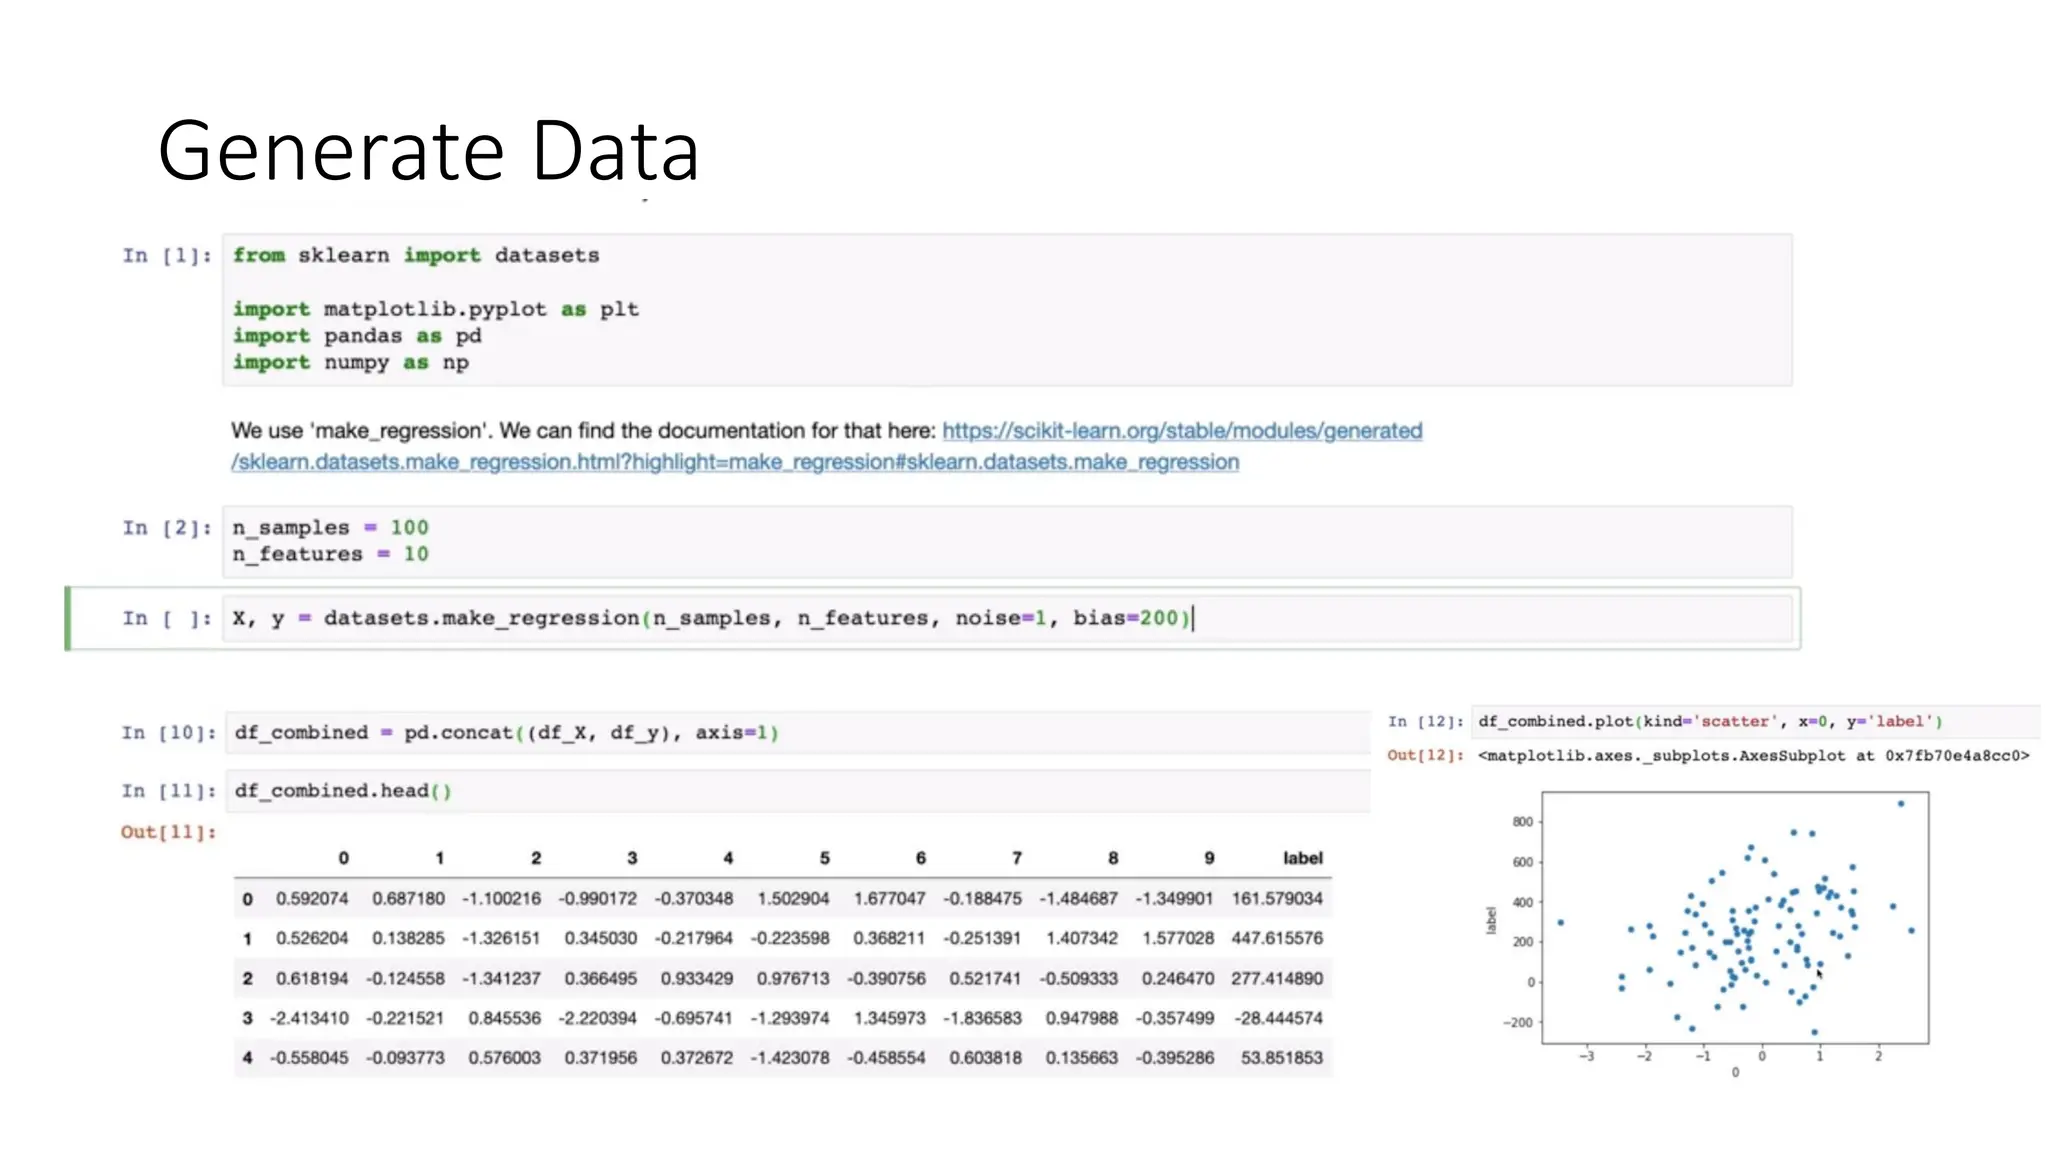2048x1152 pixels.
Task: Click row index 2 in the dataframe
Action: coord(247,978)
